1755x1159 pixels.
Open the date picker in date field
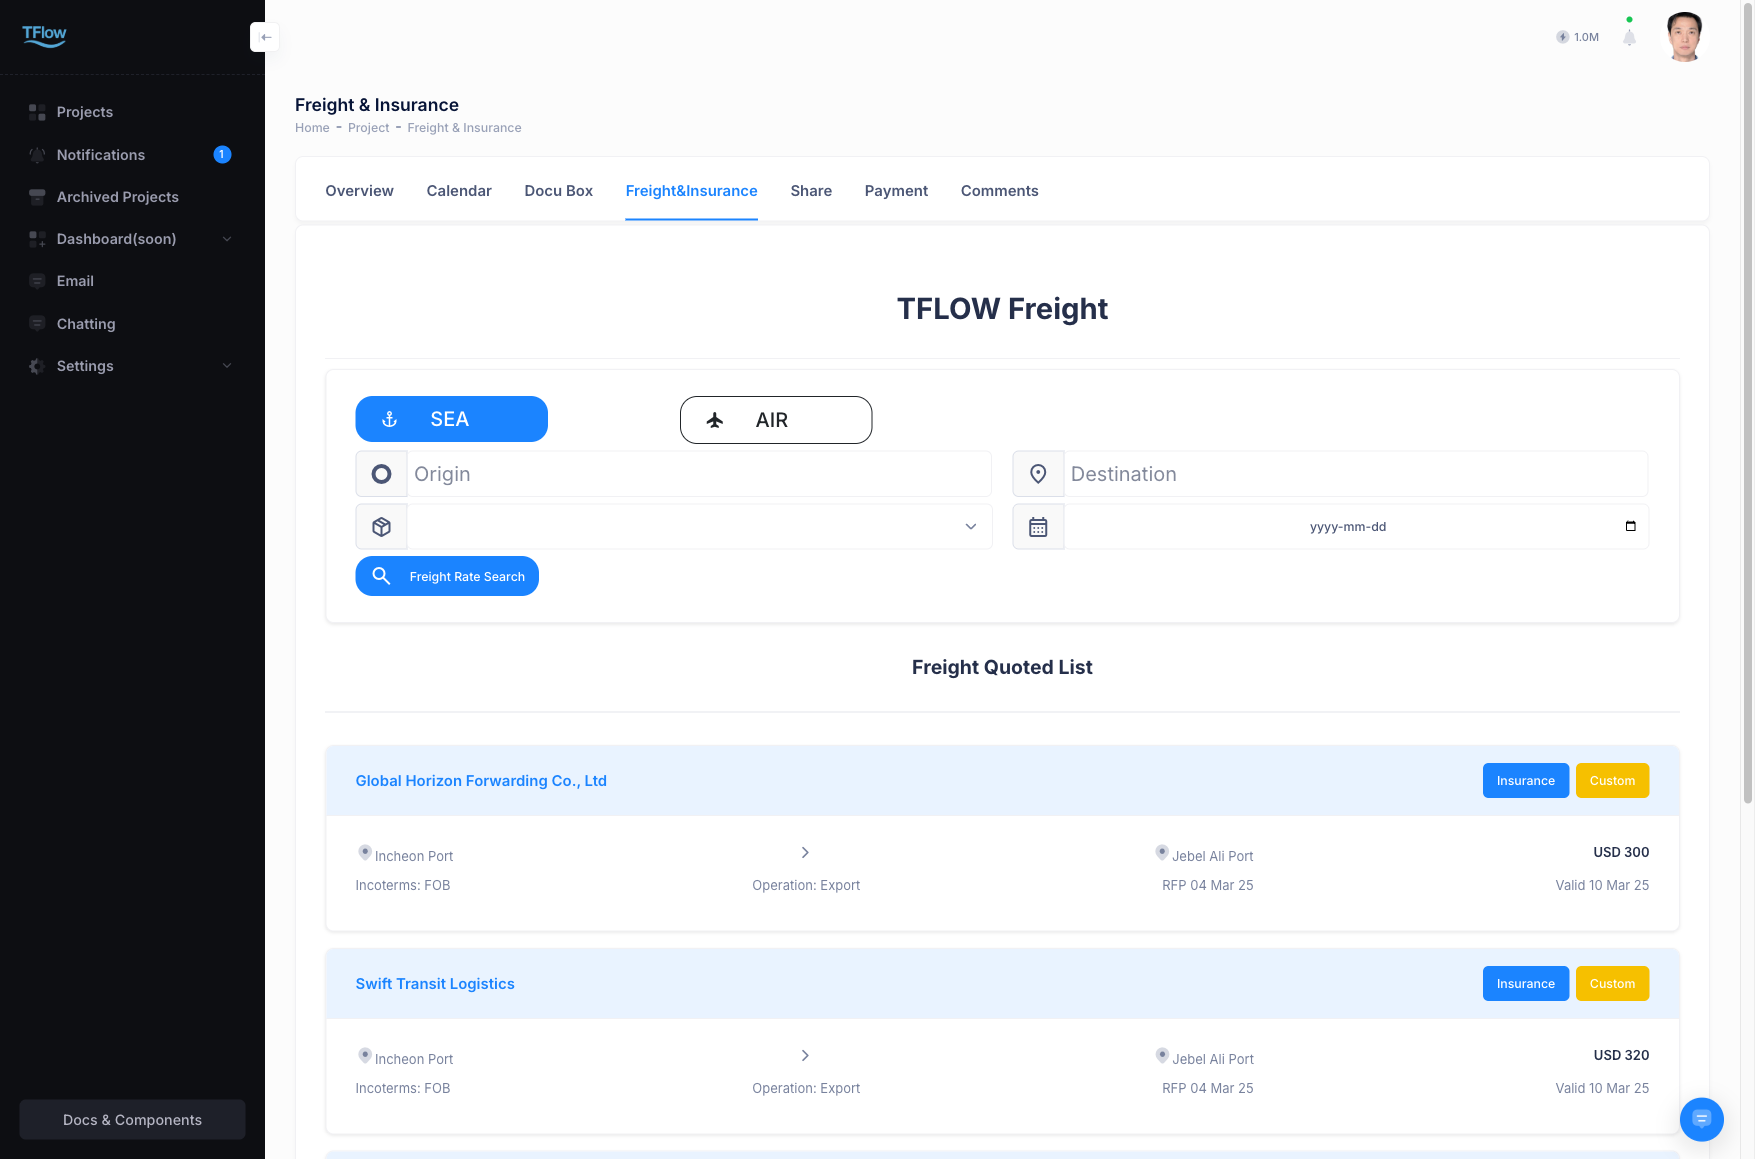1631,526
